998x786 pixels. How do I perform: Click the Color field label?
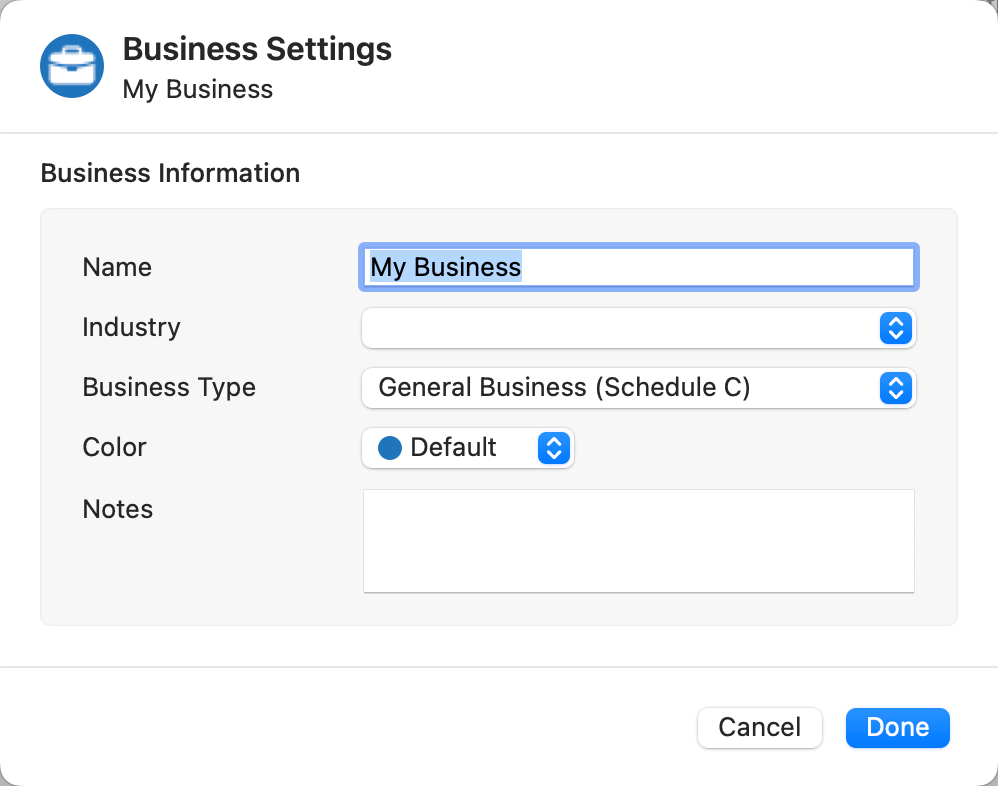tap(115, 447)
